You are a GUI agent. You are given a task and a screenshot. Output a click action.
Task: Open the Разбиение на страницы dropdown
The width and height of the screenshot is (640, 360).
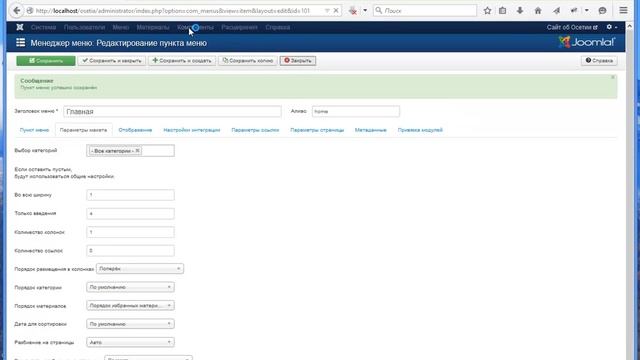(x=131, y=342)
